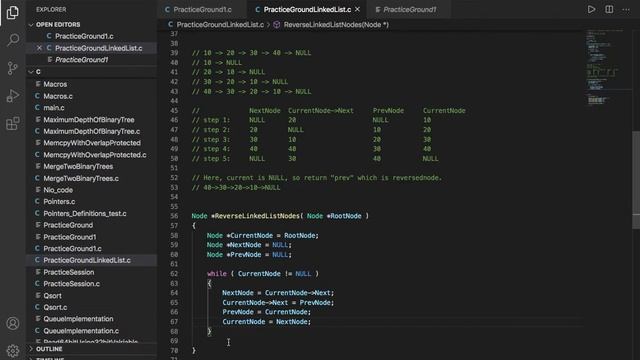Open the Extensions view
Screen dimensions: 640x360
coord(13,123)
